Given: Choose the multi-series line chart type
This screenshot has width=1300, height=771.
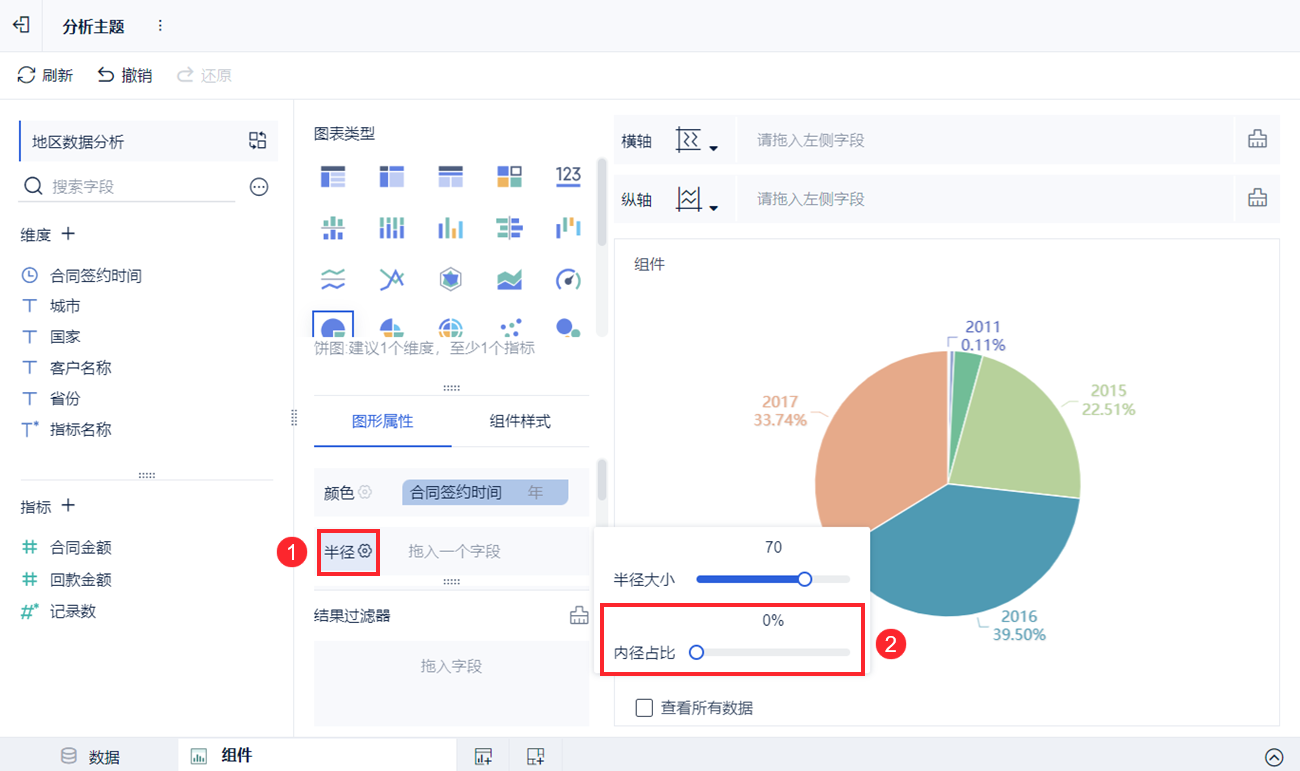Looking at the screenshot, I should click(x=392, y=279).
